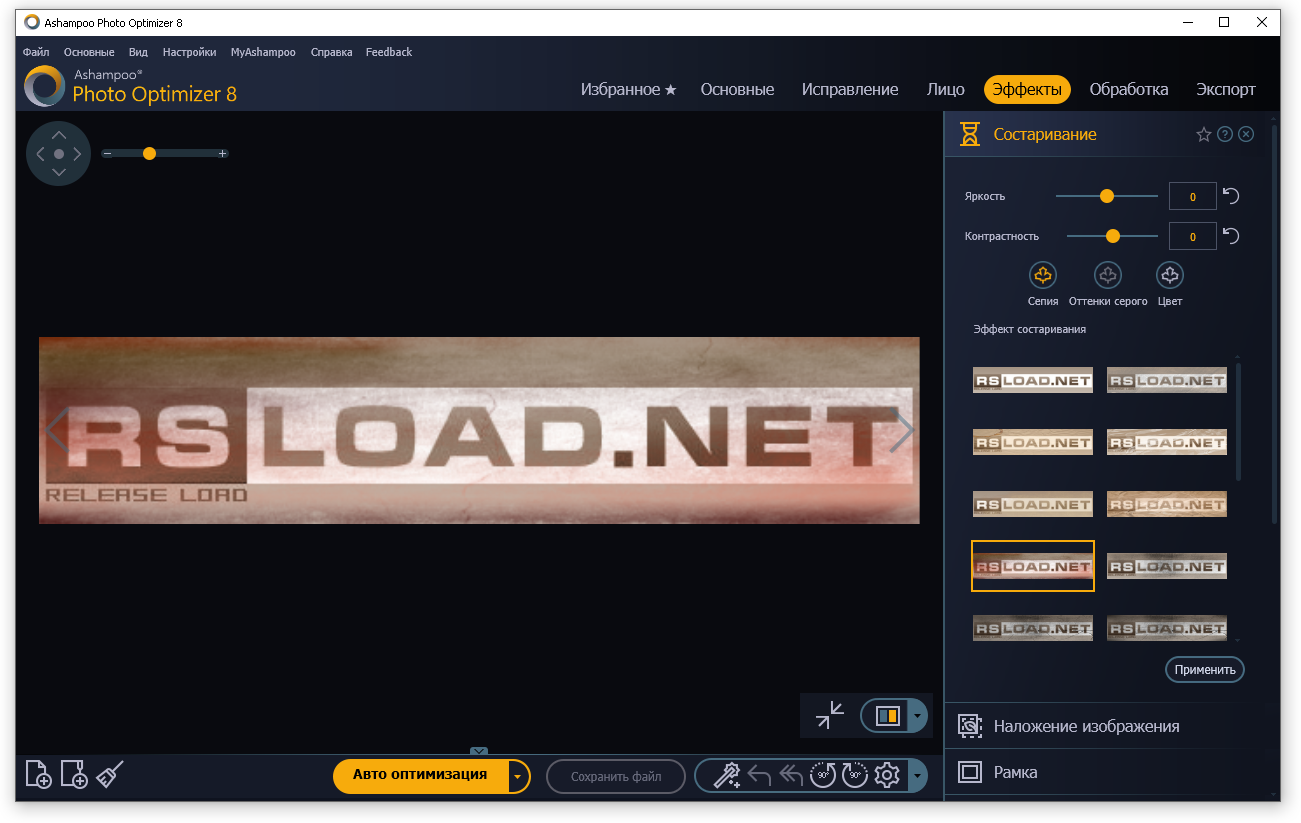Click the add folder icon
The image size is (1301, 823).
[74, 774]
